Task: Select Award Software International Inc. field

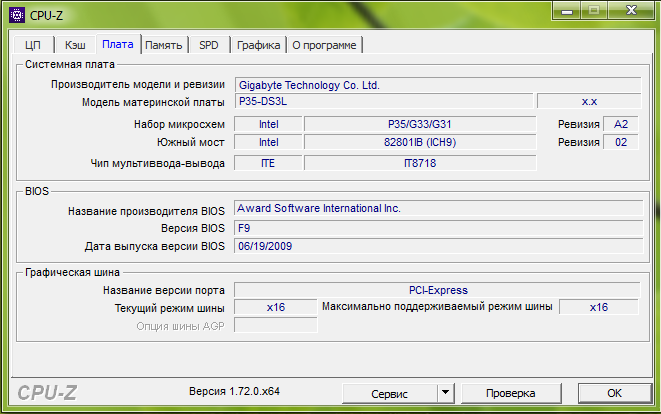Action: click(x=438, y=208)
